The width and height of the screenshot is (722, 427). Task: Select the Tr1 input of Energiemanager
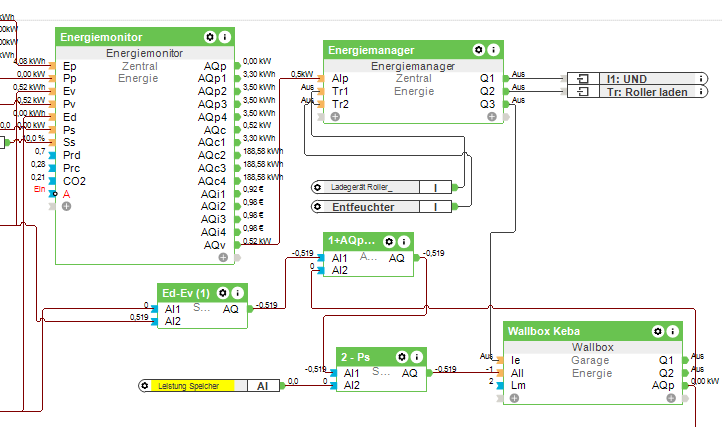click(340, 91)
